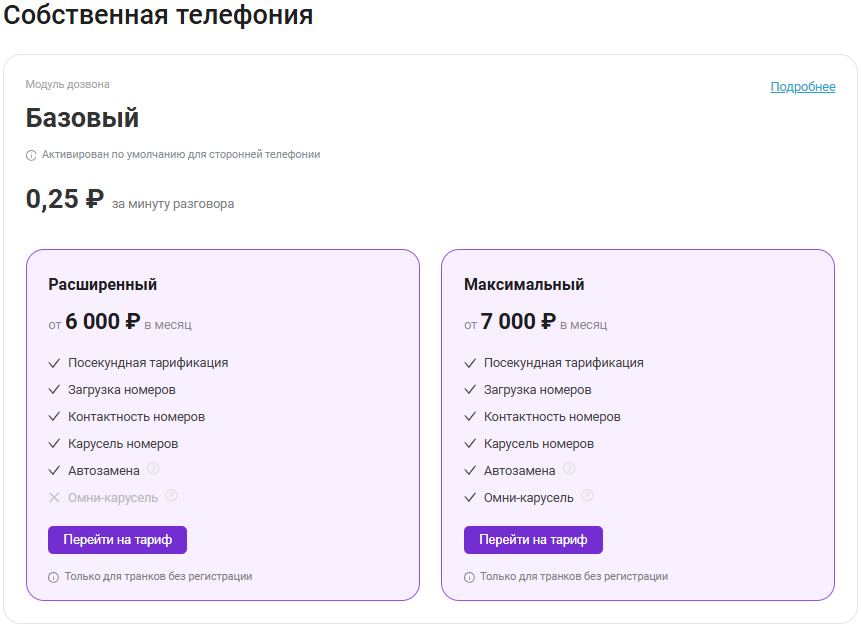
Task: Click 'Карусель номеров' feature in Расширенный
Action: (123, 443)
